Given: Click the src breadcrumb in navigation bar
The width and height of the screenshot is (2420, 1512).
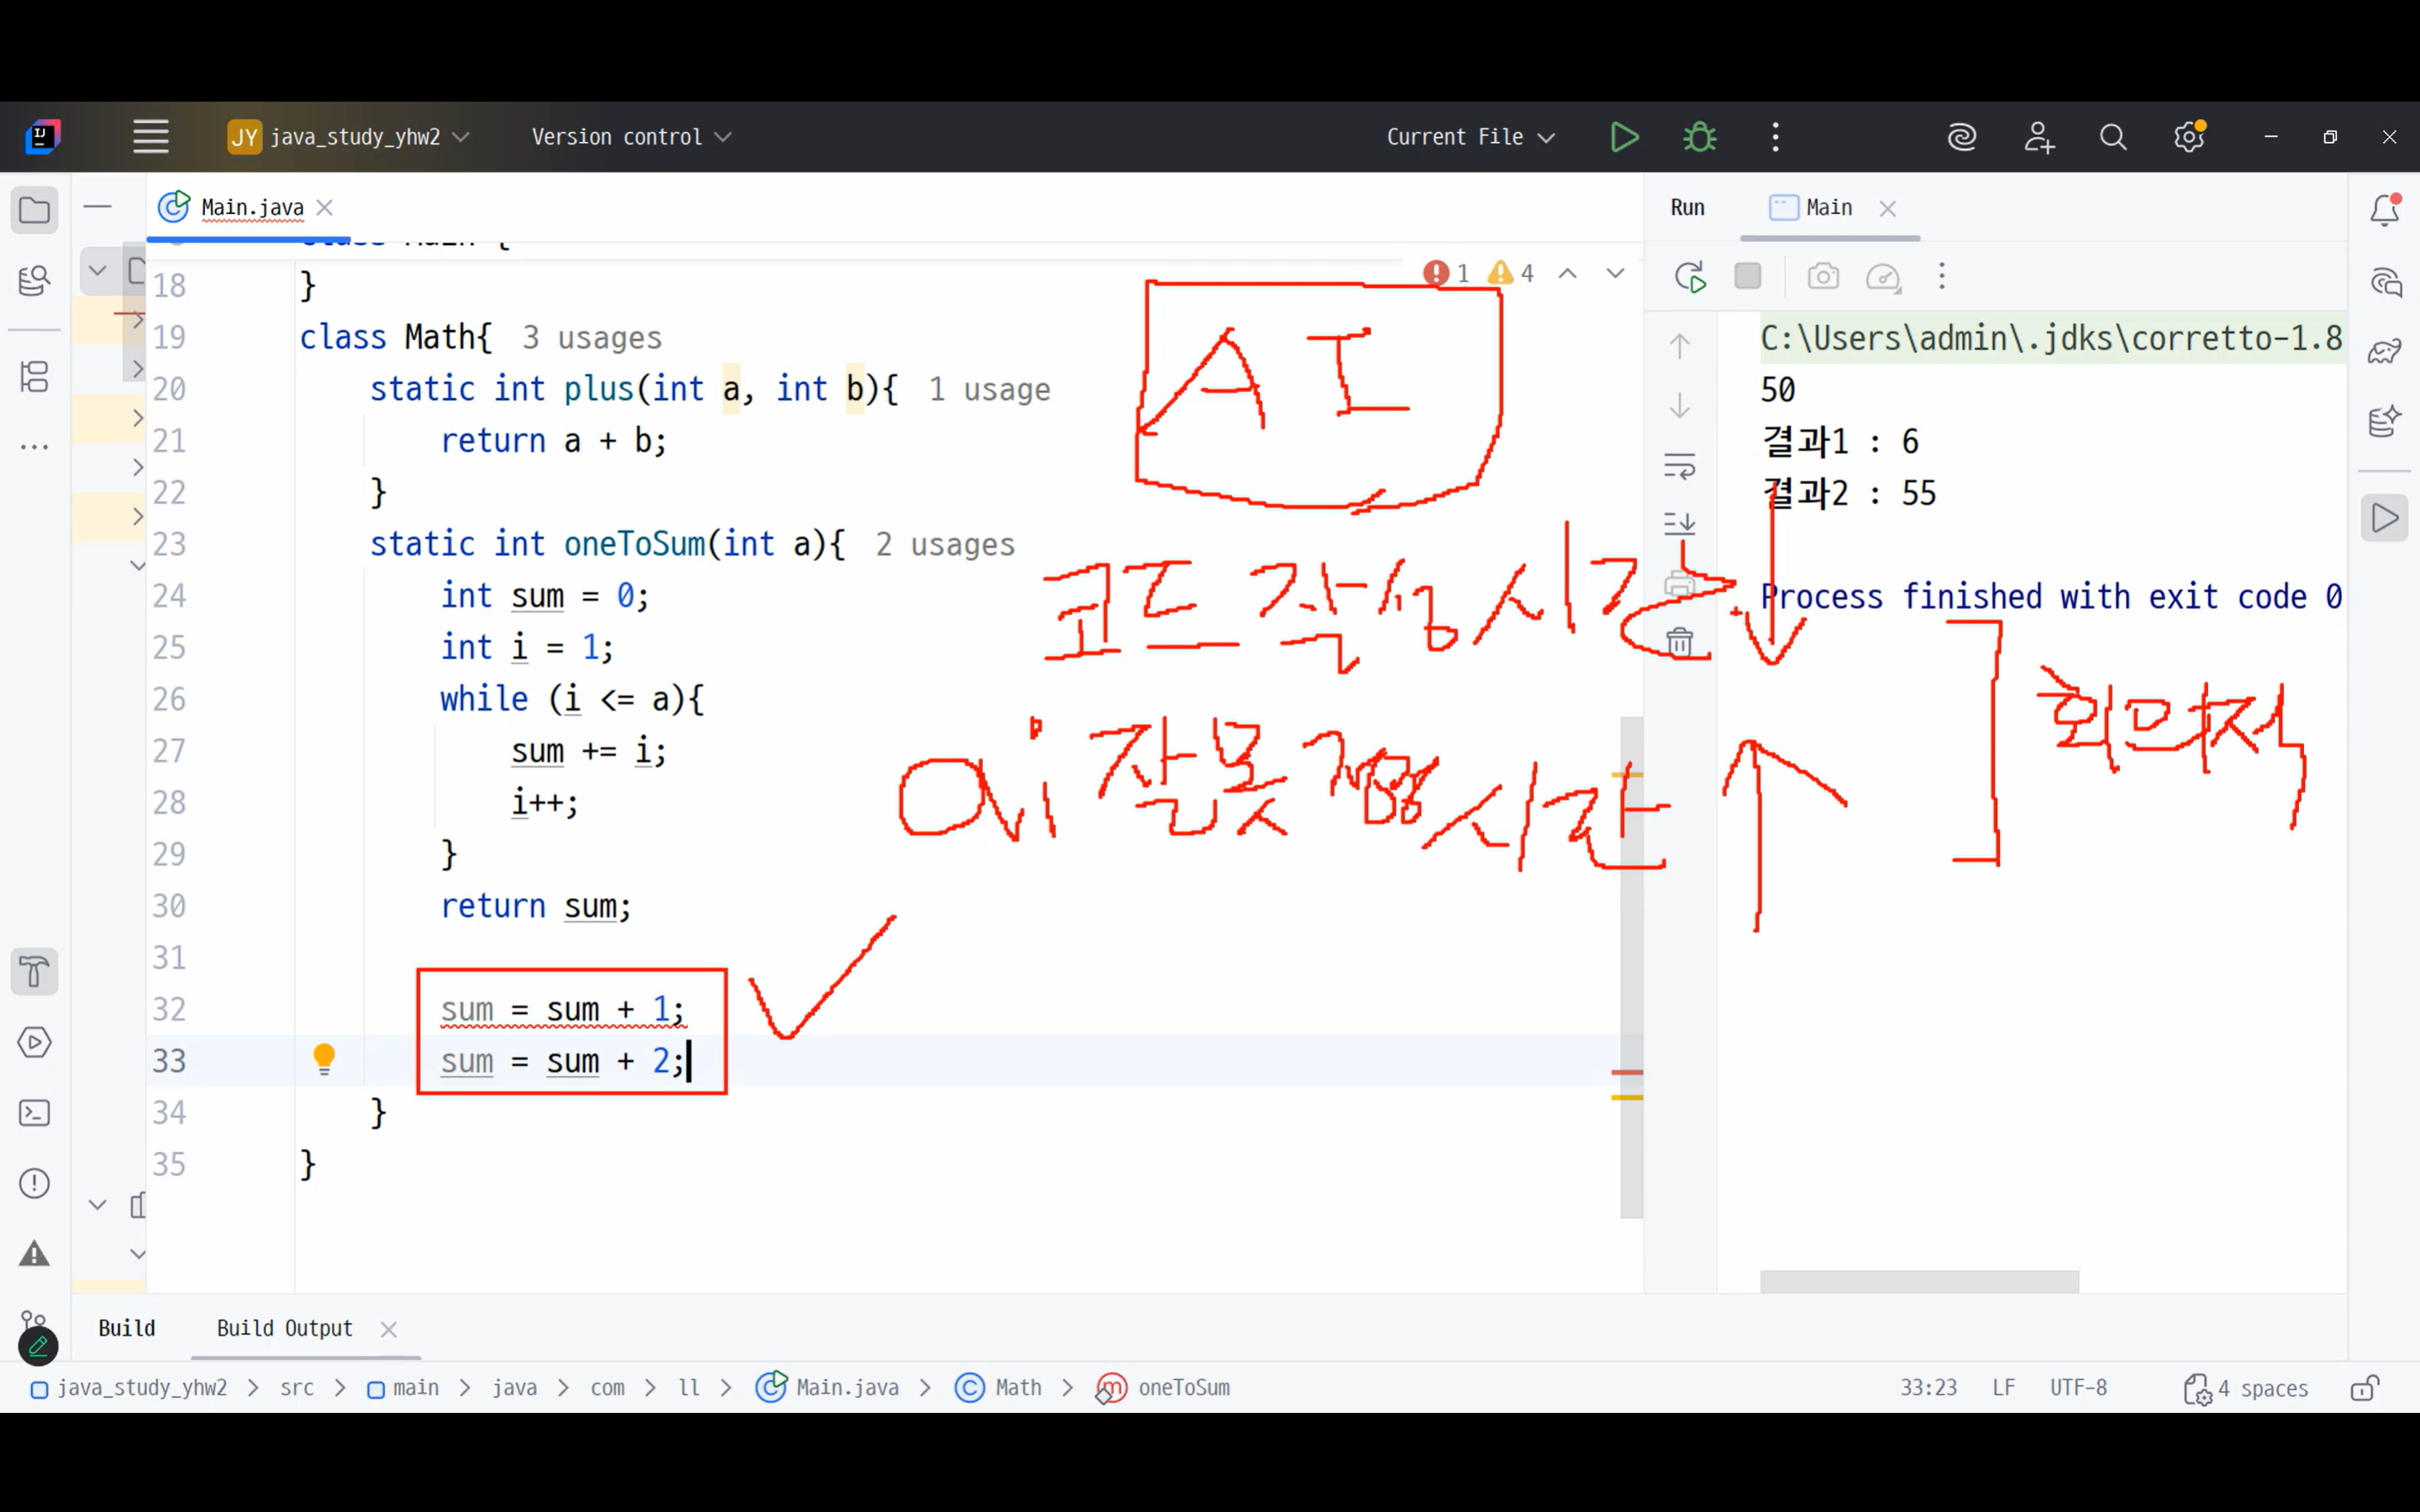Looking at the screenshot, I should coord(297,1388).
